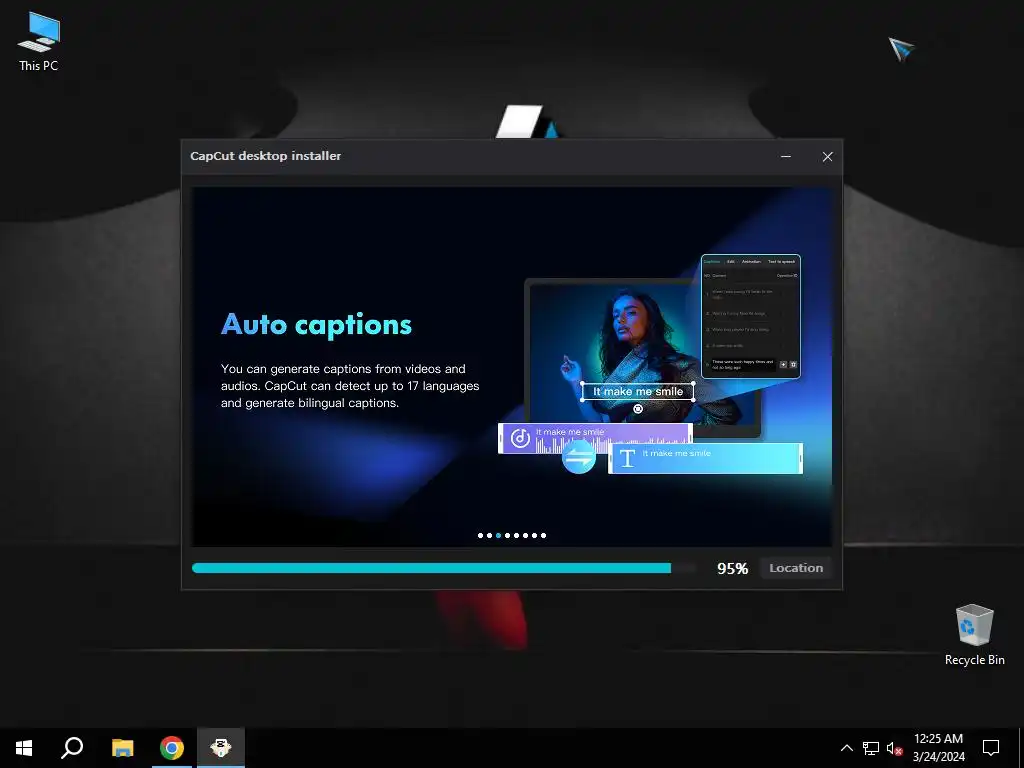Screen dimensions: 1024x768
Task: Minimize the CapCut desktop installer window
Action: [x=786, y=157]
